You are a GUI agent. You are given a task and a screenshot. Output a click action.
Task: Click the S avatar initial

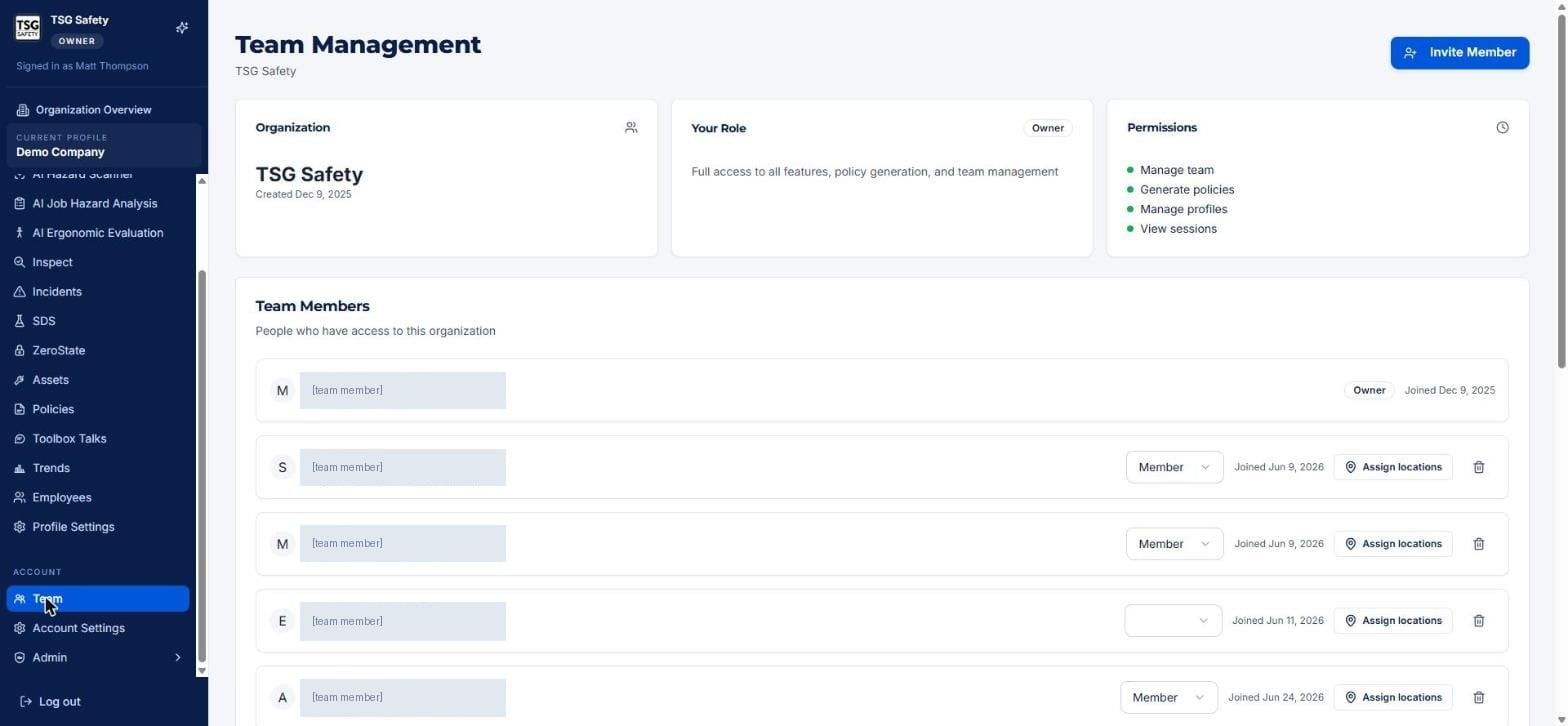coord(282,467)
